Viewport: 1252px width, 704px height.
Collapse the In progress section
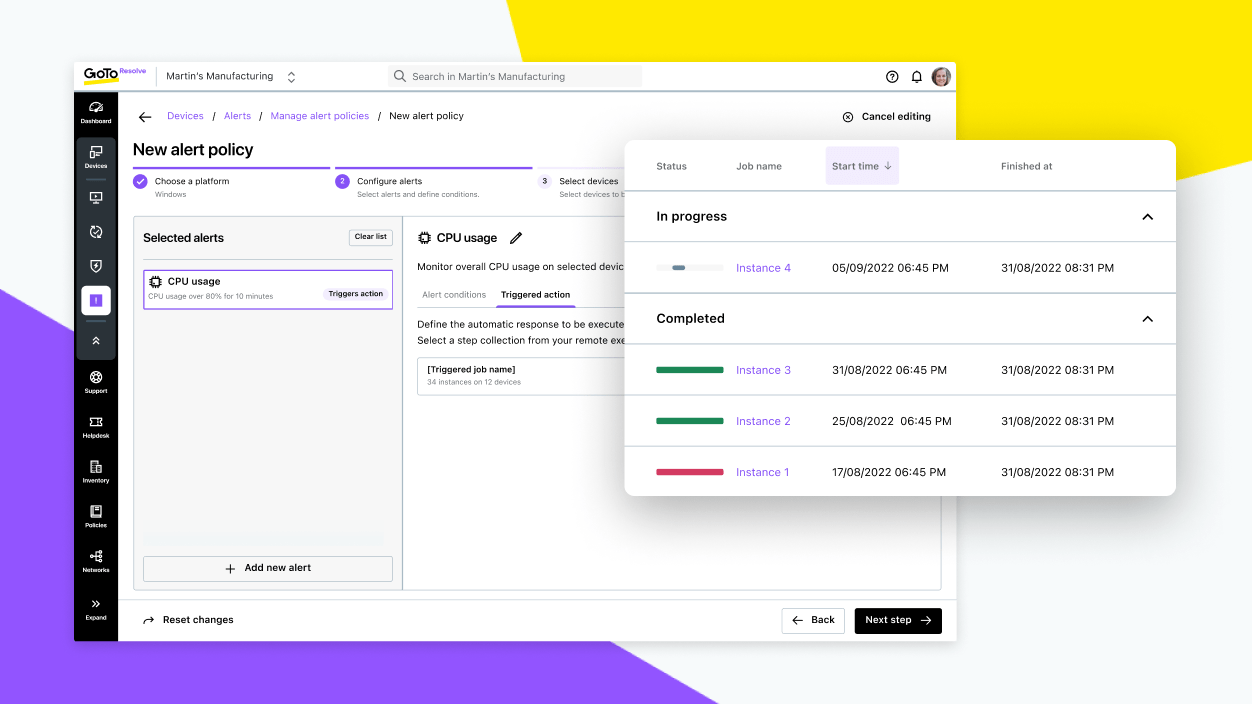point(1147,216)
